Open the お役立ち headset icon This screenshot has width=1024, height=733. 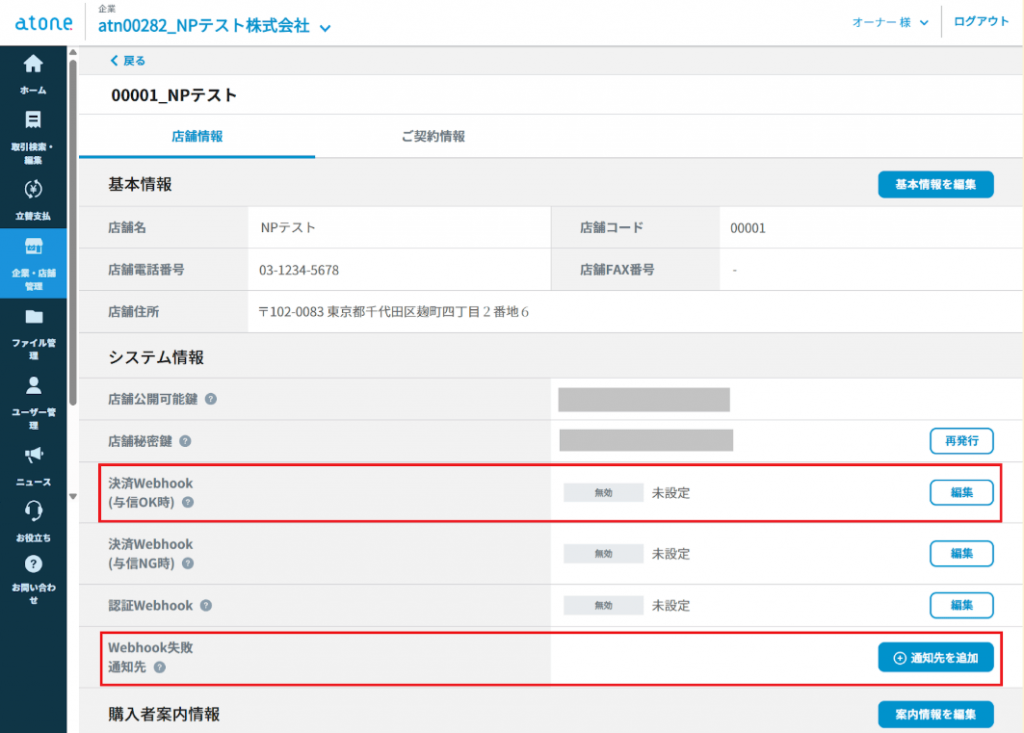(x=33, y=512)
